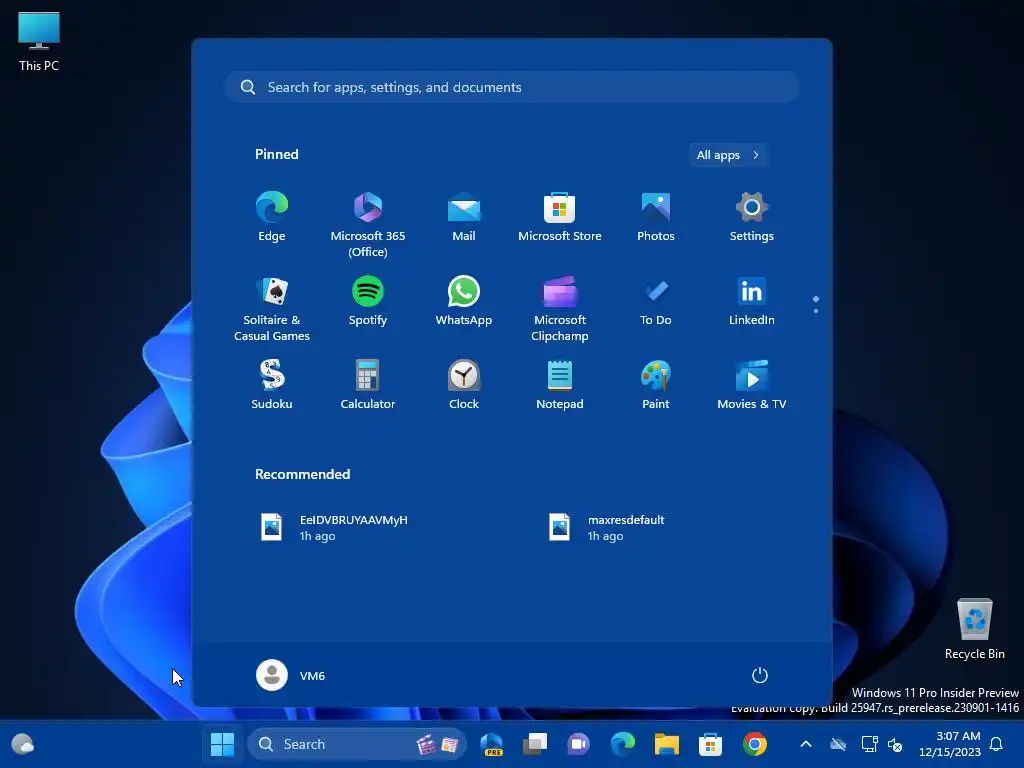Launch WhatsApp
This screenshot has width=1024, height=768.
(x=464, y=302)
